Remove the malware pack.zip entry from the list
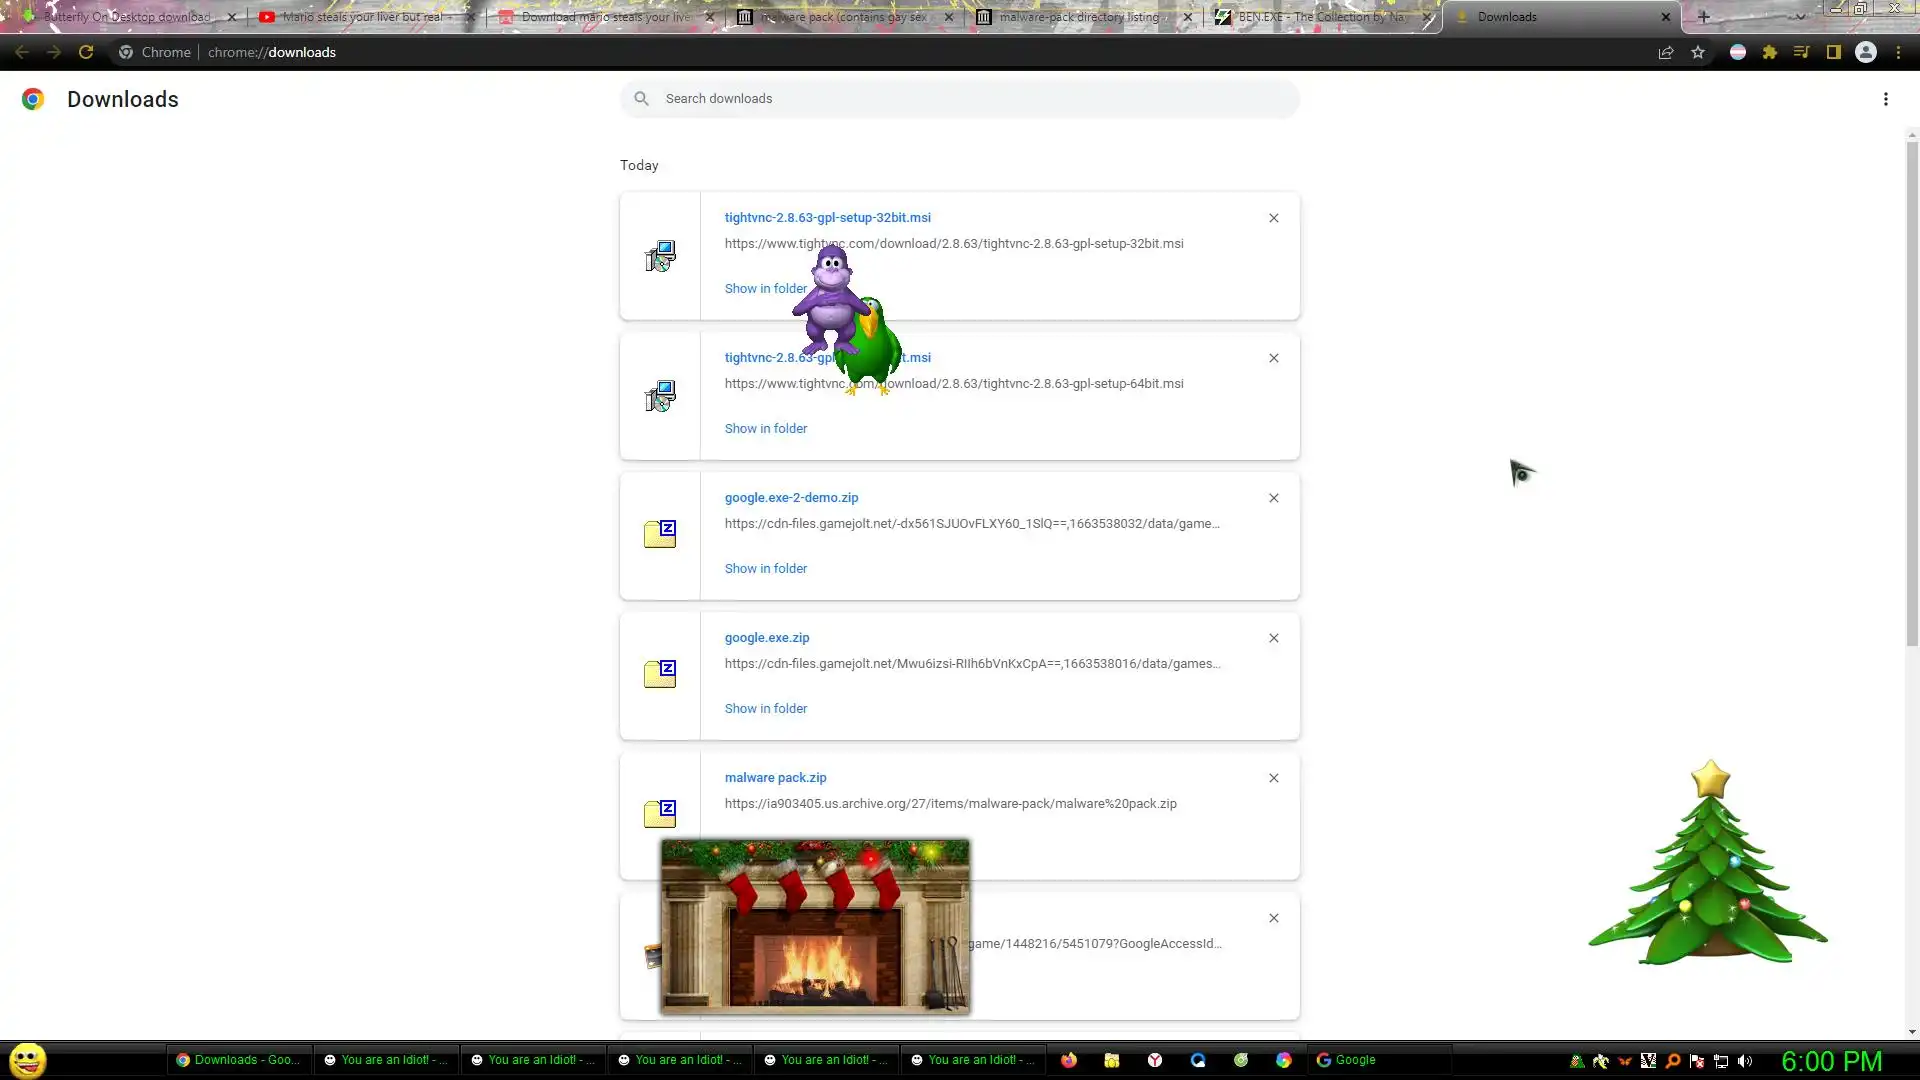The image size is (1920, 1080). [x=1274, y=778]
